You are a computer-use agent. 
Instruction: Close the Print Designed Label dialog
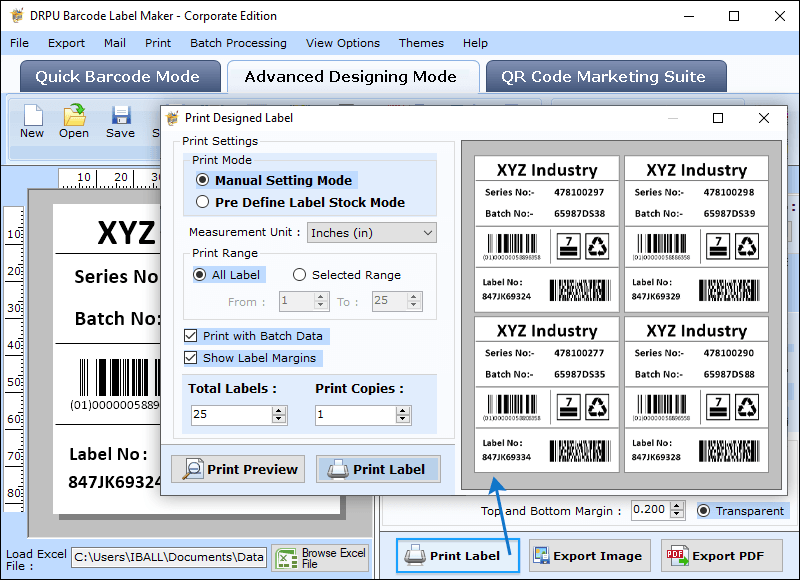(764, 118)
